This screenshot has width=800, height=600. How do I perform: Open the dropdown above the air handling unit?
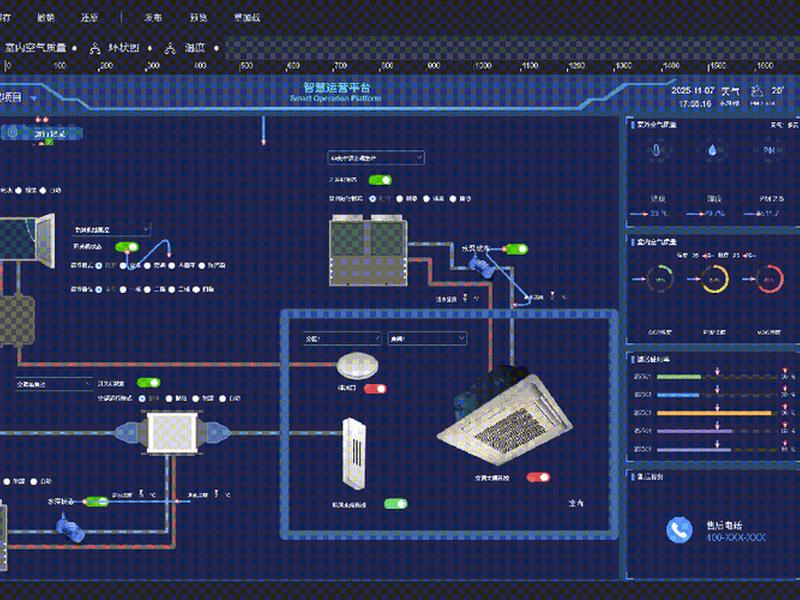coord(54,384)
